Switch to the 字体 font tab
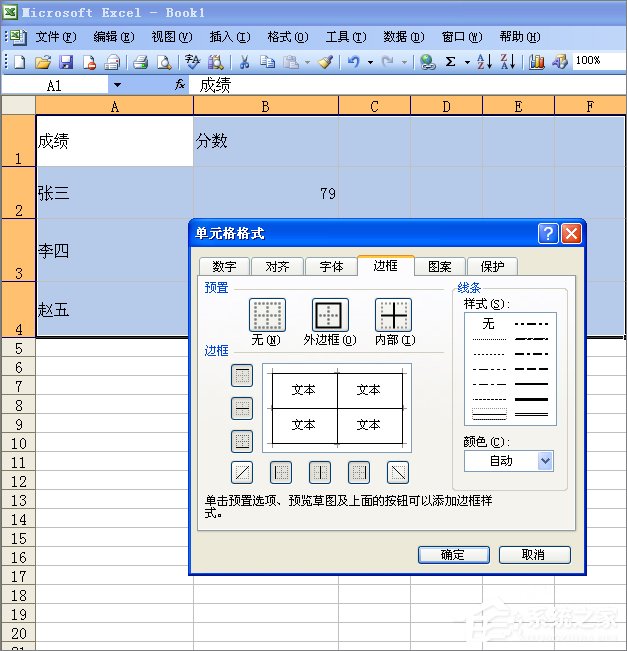 point(331,266)
